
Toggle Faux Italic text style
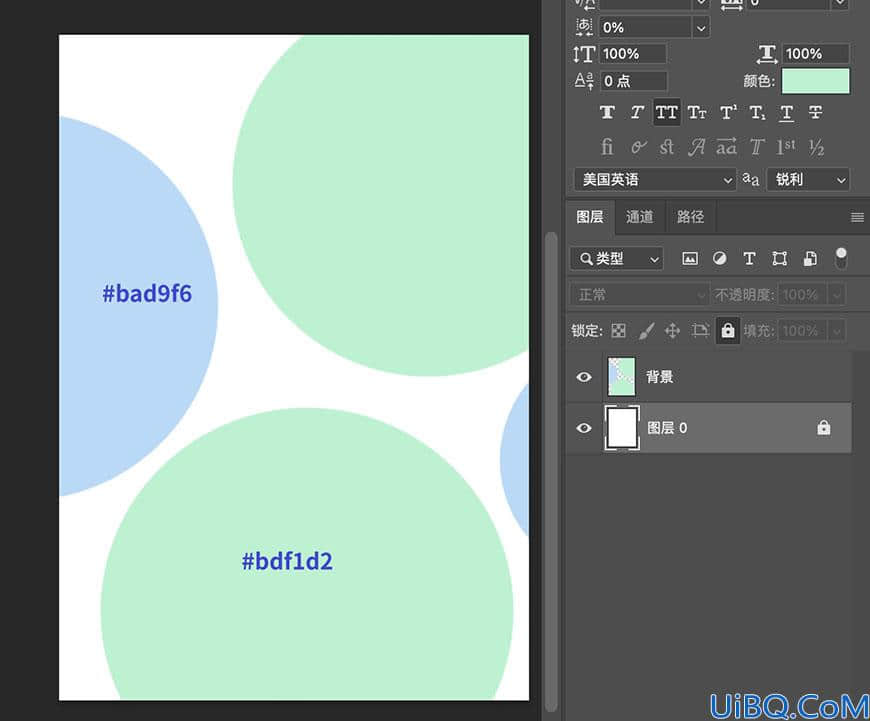tap(637, 113)
